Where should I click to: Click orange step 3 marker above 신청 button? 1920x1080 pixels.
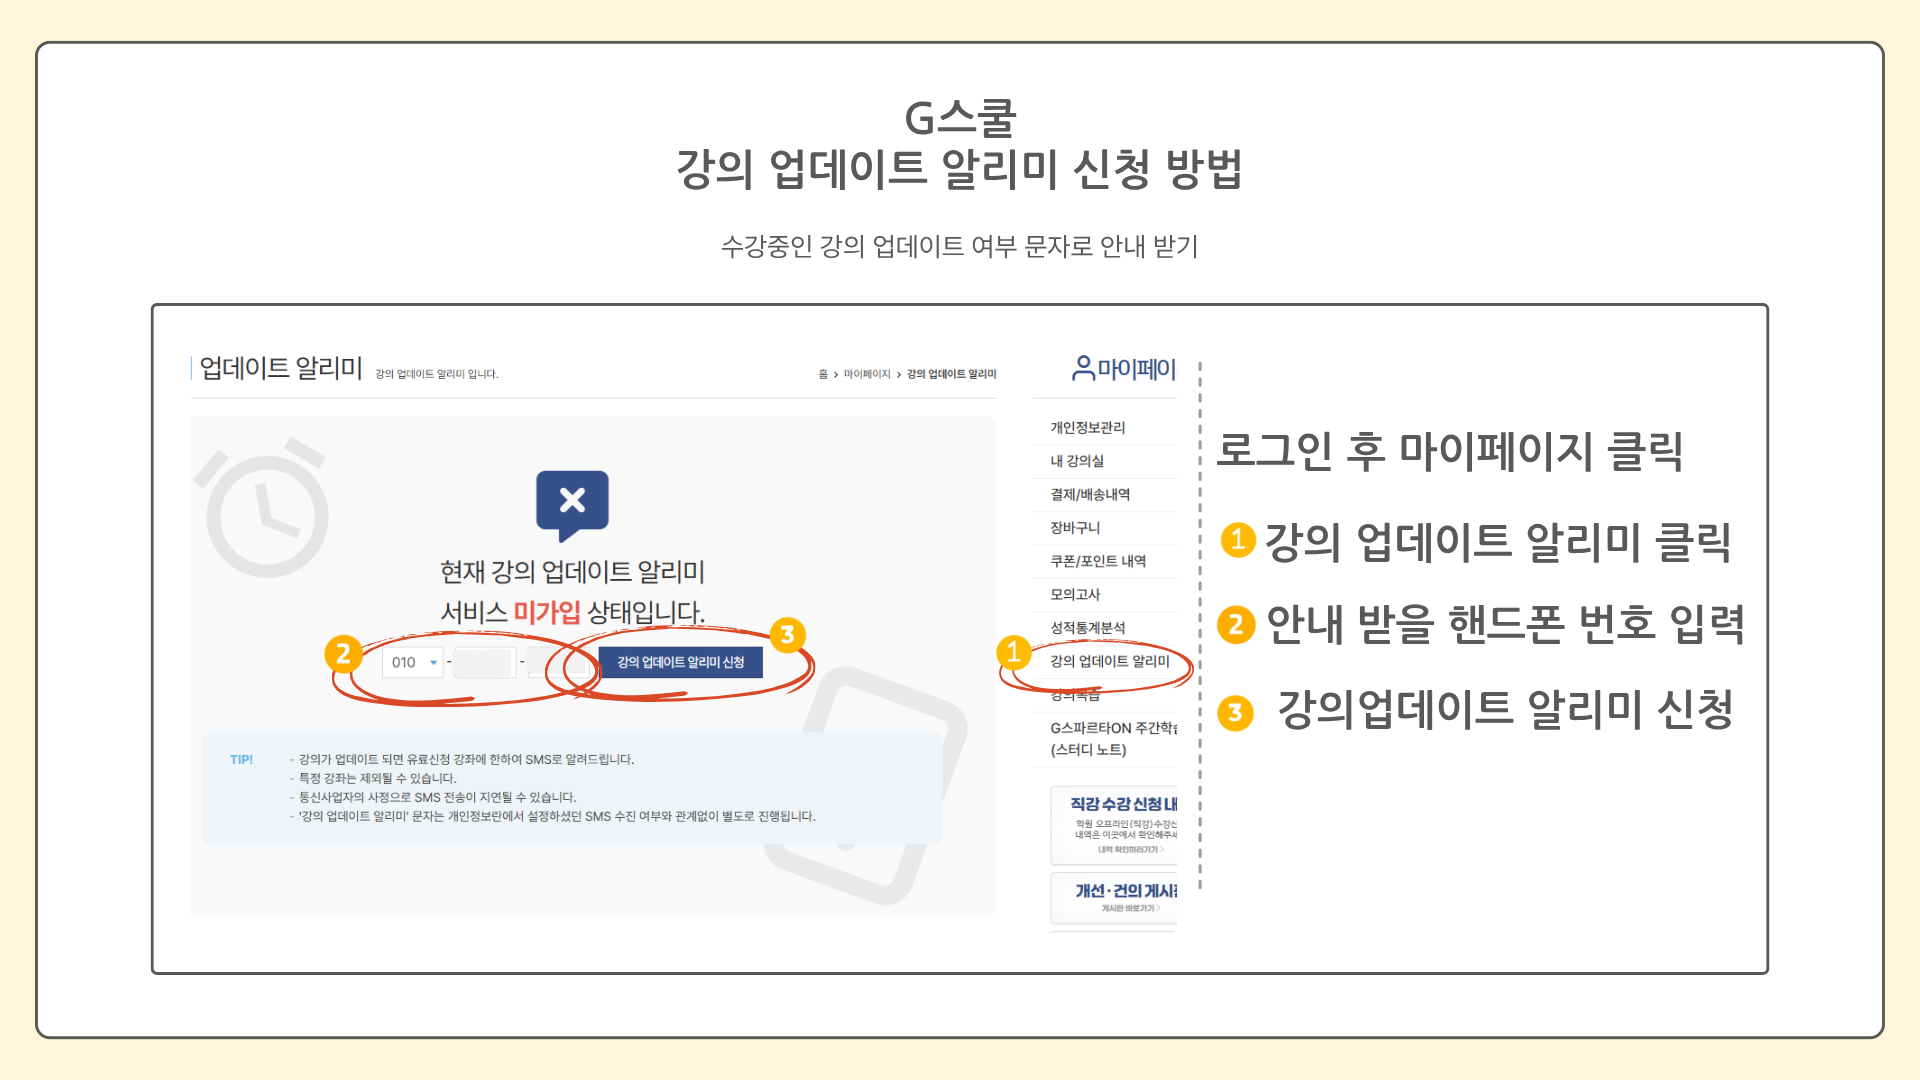(787, 634)
